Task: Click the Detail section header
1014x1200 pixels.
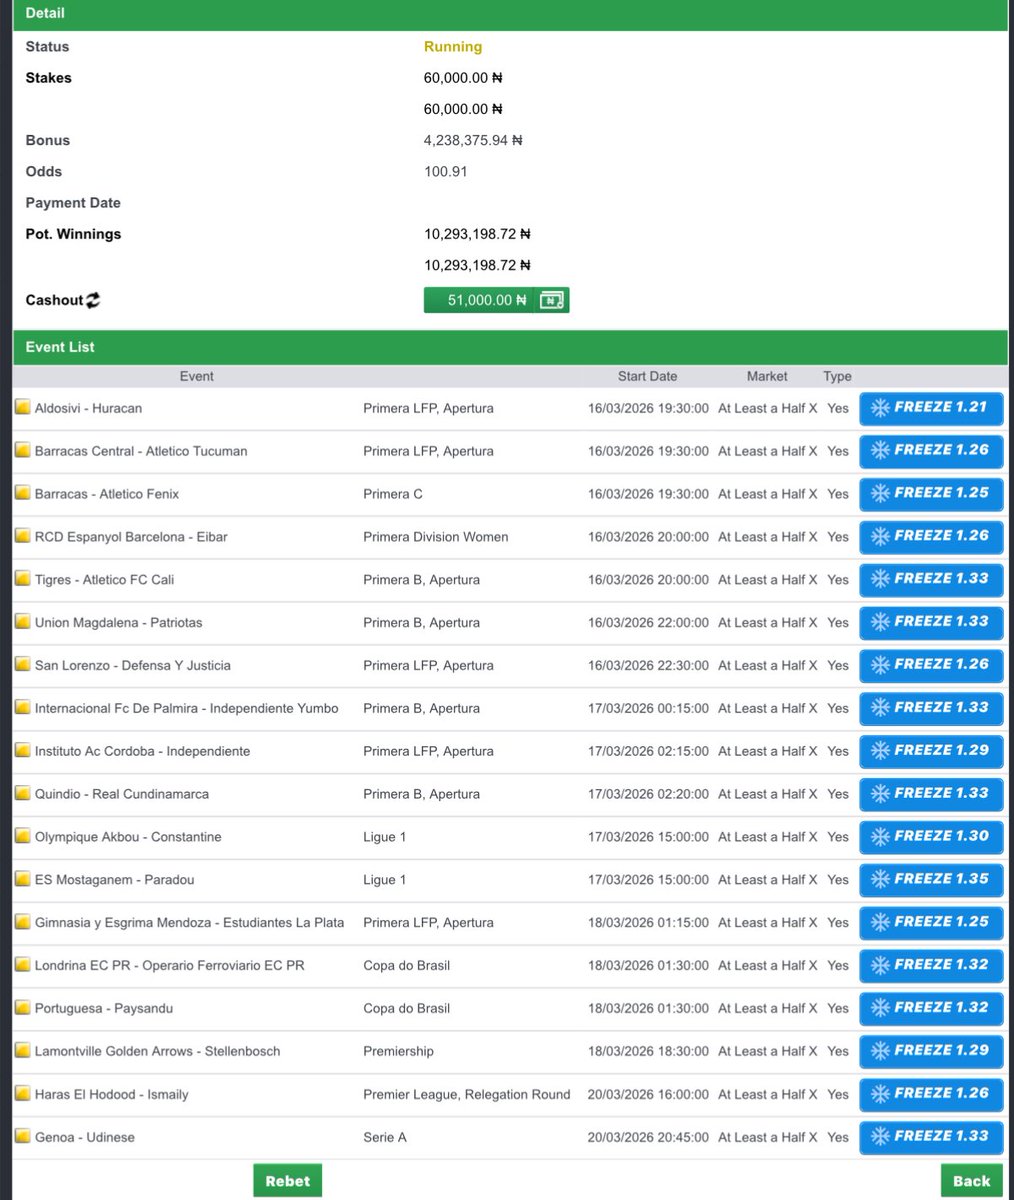Action: click(x=510, y=14)
